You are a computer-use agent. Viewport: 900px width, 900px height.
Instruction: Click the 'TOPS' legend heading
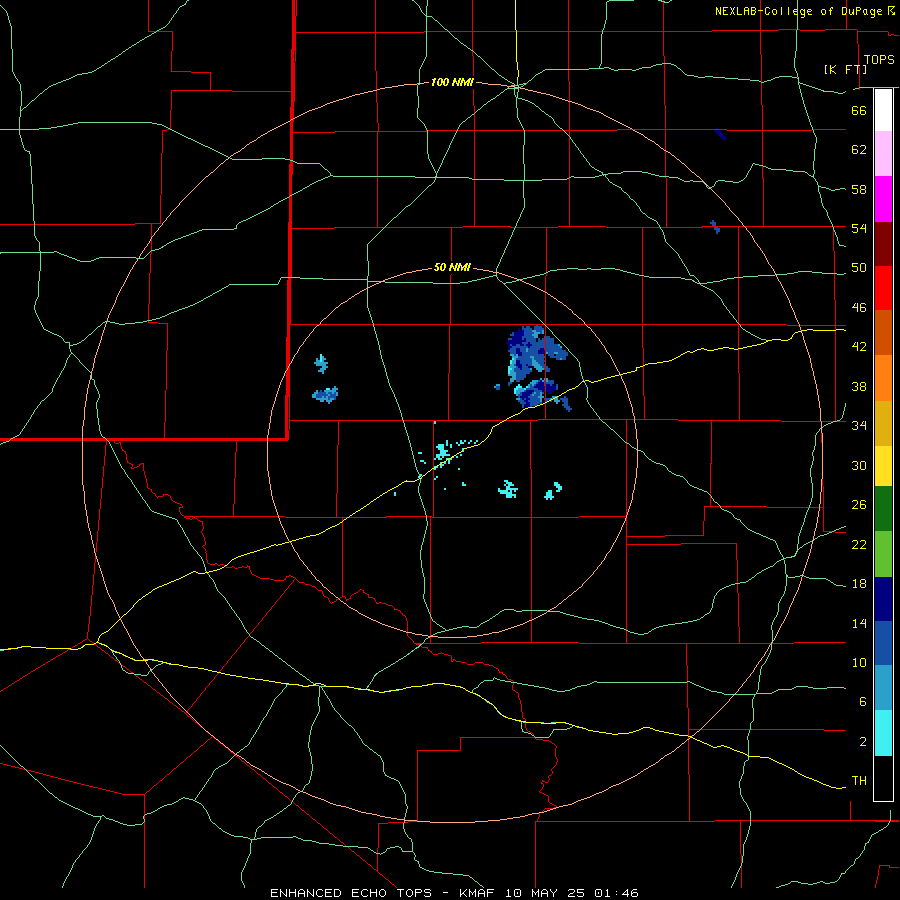879,60
